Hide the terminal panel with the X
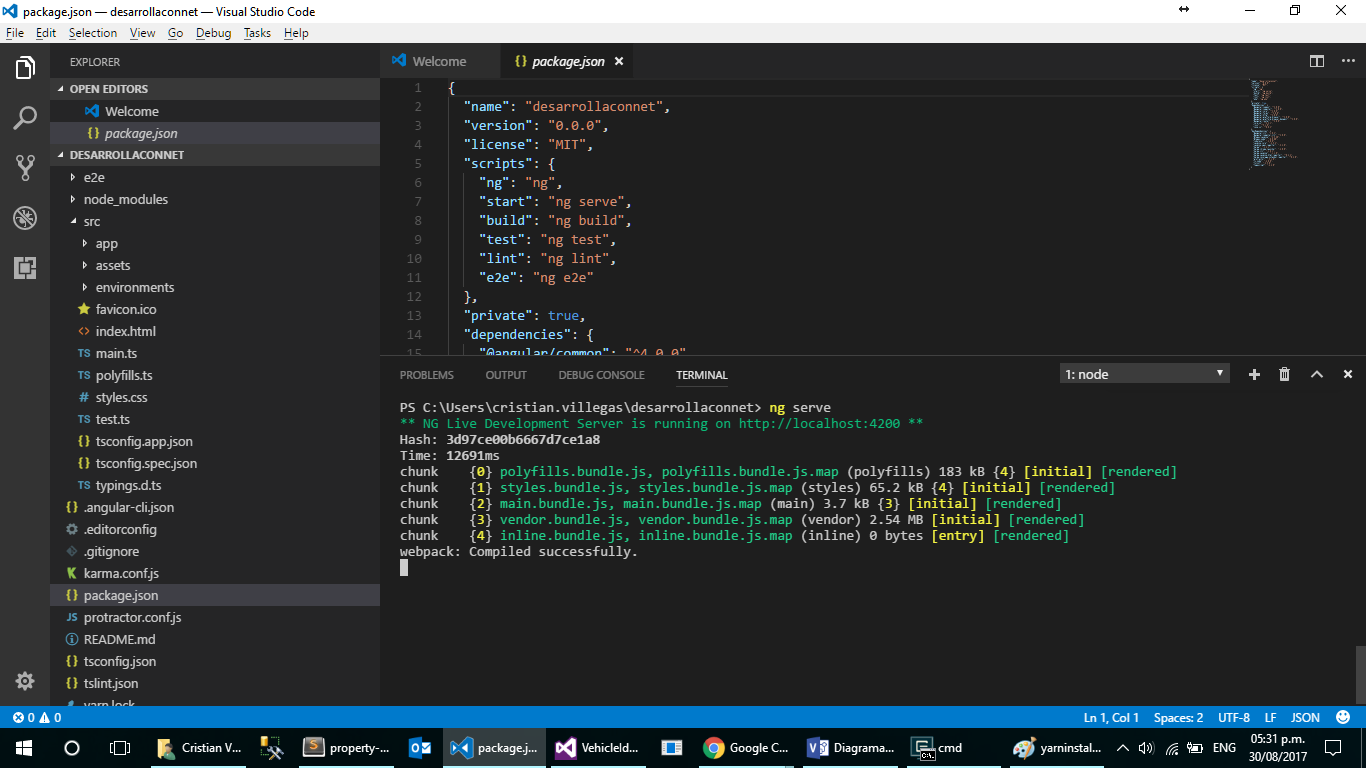 tap(1347, 374)
